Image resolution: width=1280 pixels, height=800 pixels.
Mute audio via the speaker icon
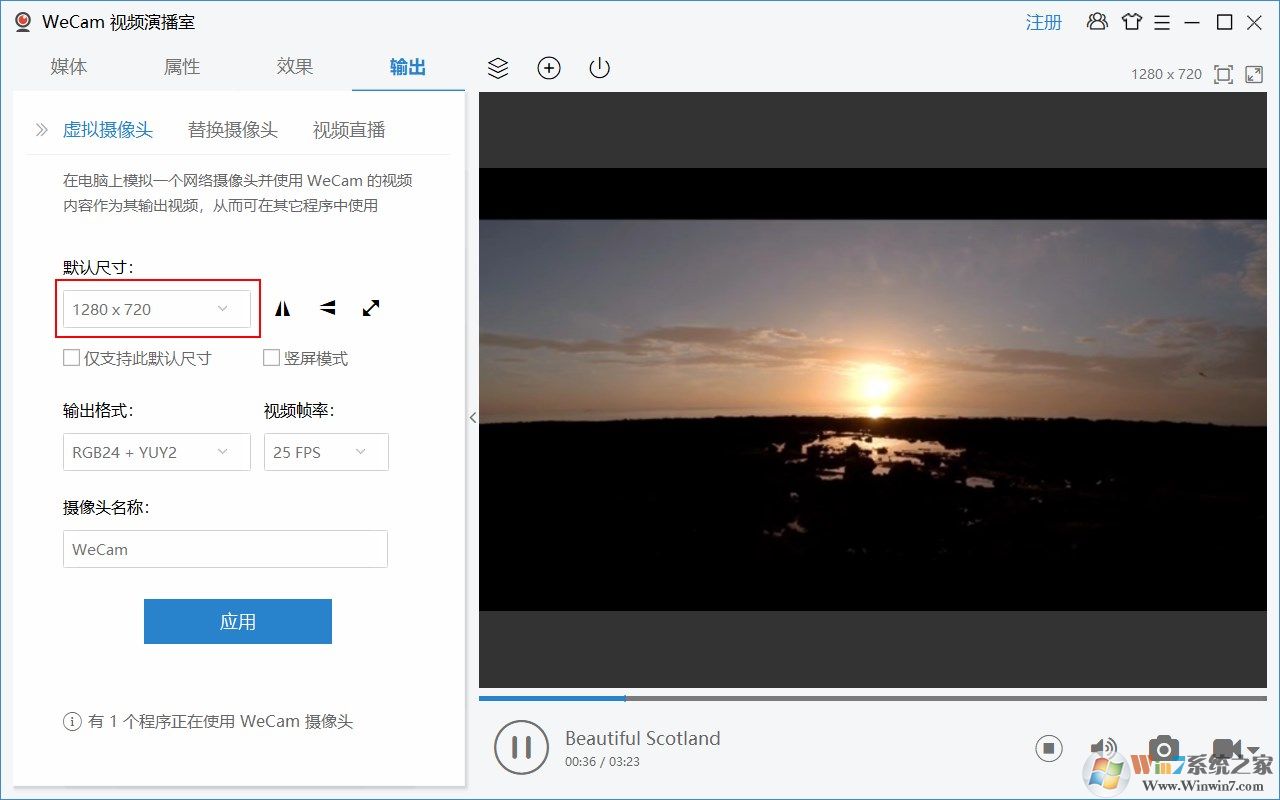1103,748
